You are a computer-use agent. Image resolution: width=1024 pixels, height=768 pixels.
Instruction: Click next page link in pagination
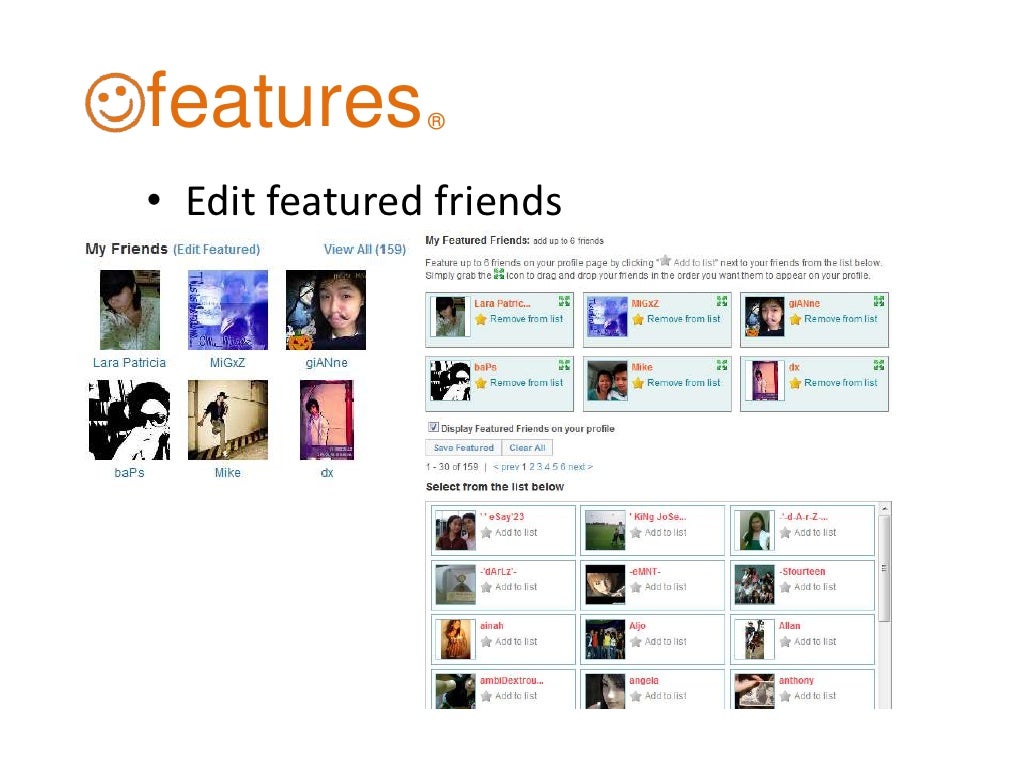click(x=580, y=467)
